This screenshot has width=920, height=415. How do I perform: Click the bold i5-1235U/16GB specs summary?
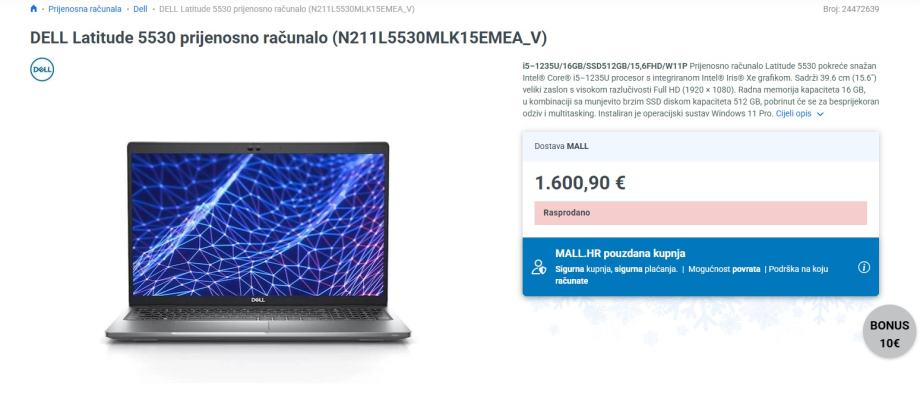click(x=605, y=66)
